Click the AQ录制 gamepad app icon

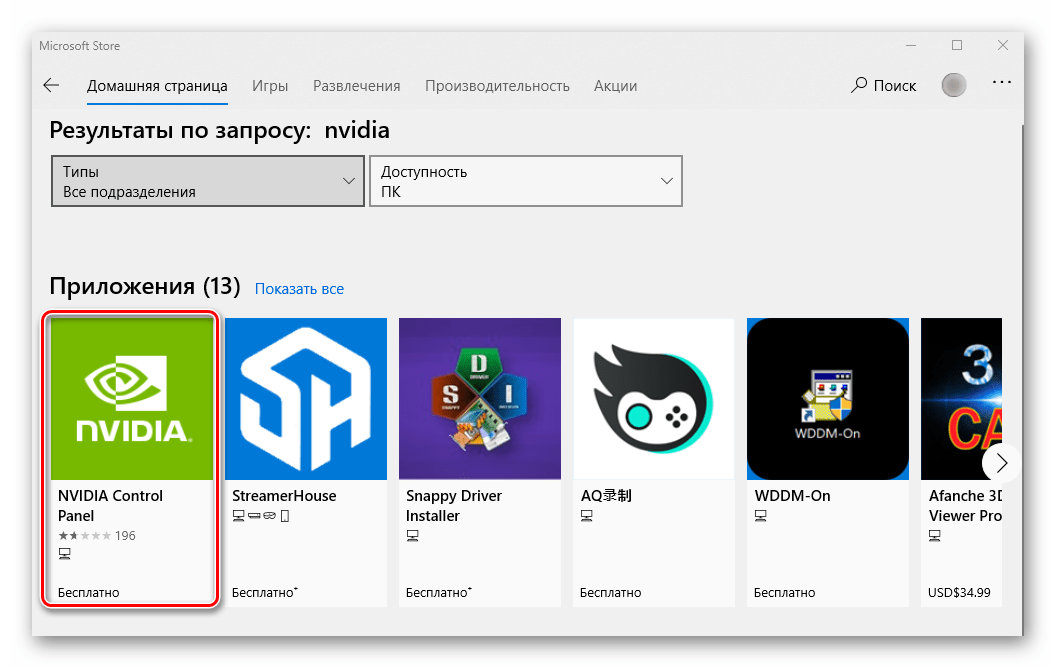(653, 399)
